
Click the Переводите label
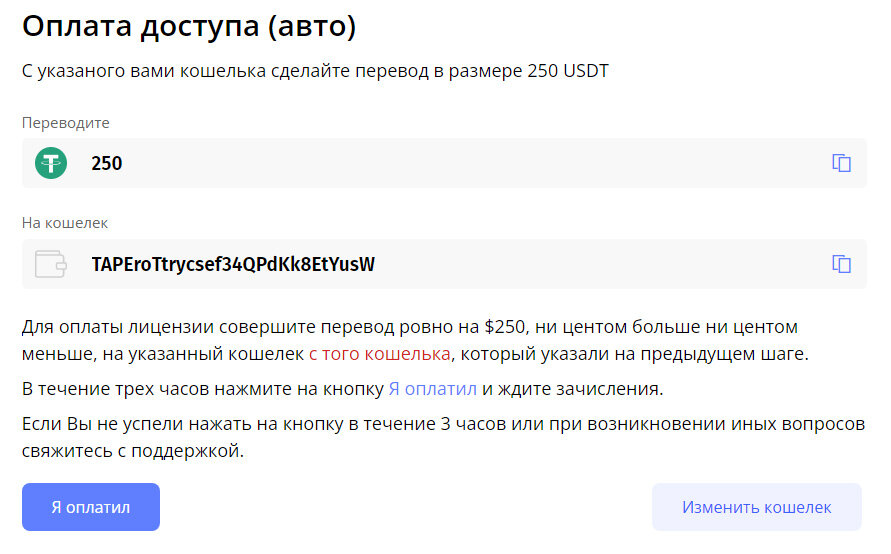[66, 123]
